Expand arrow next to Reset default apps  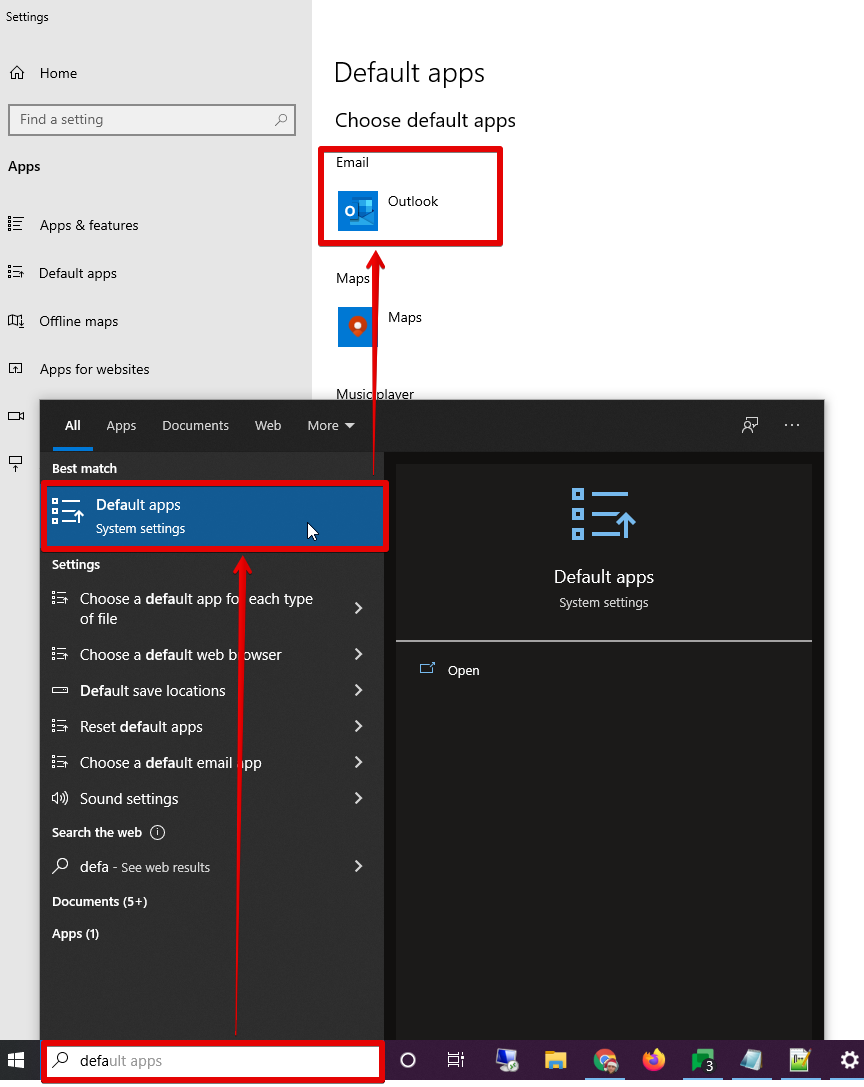[x=358, y=727]
